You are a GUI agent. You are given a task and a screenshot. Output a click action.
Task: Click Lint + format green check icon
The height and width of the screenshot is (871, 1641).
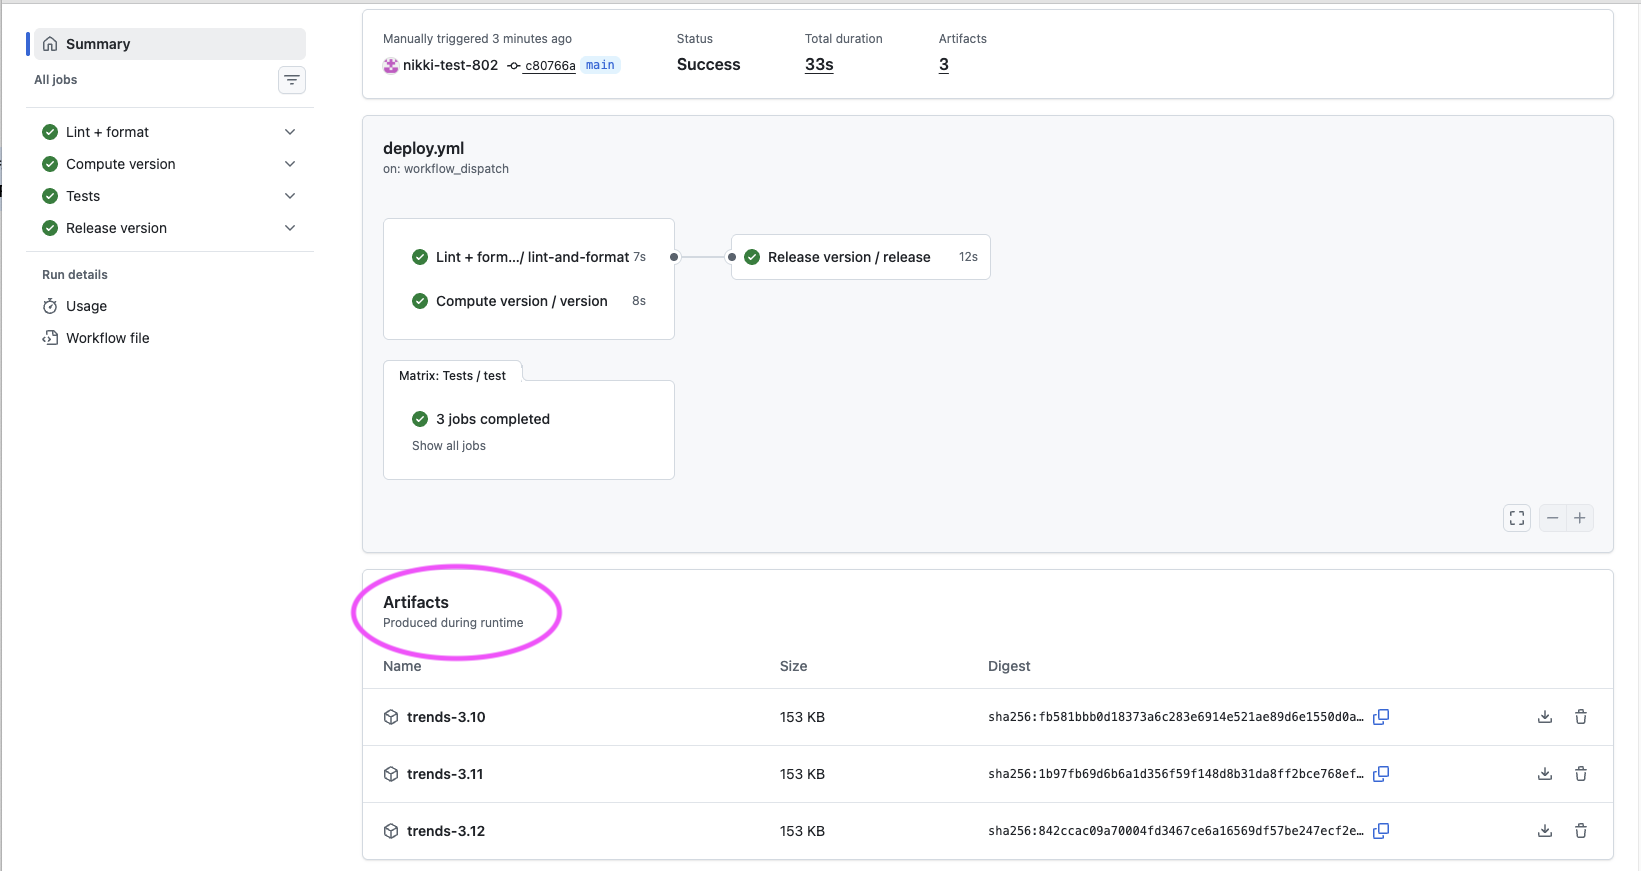50,132
